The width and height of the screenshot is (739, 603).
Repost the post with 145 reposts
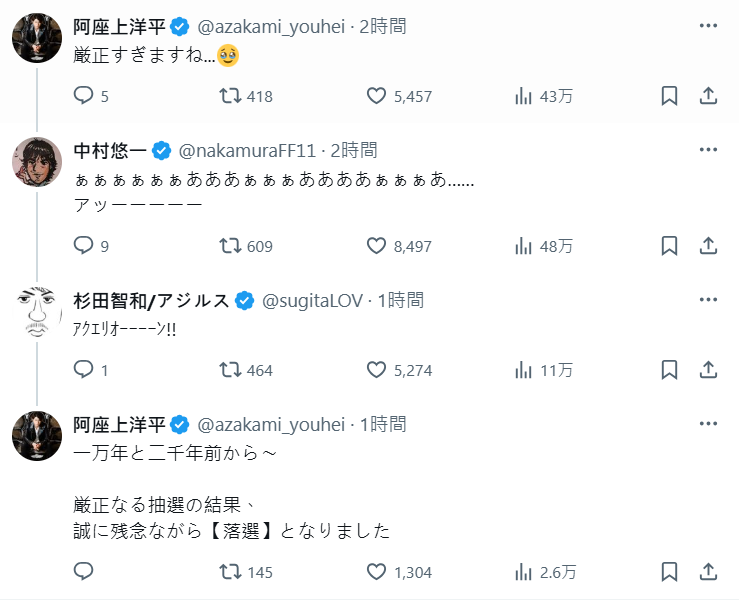click(230, 572)
